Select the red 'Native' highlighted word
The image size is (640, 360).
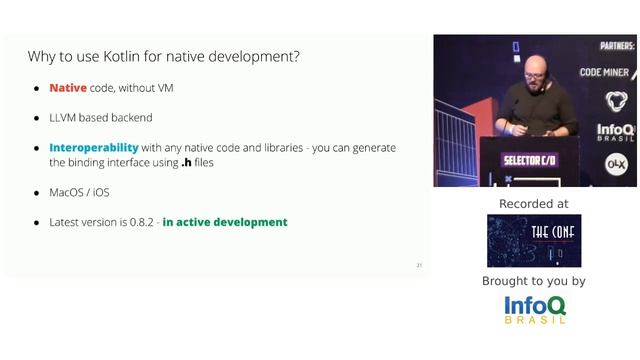point(68,88)
